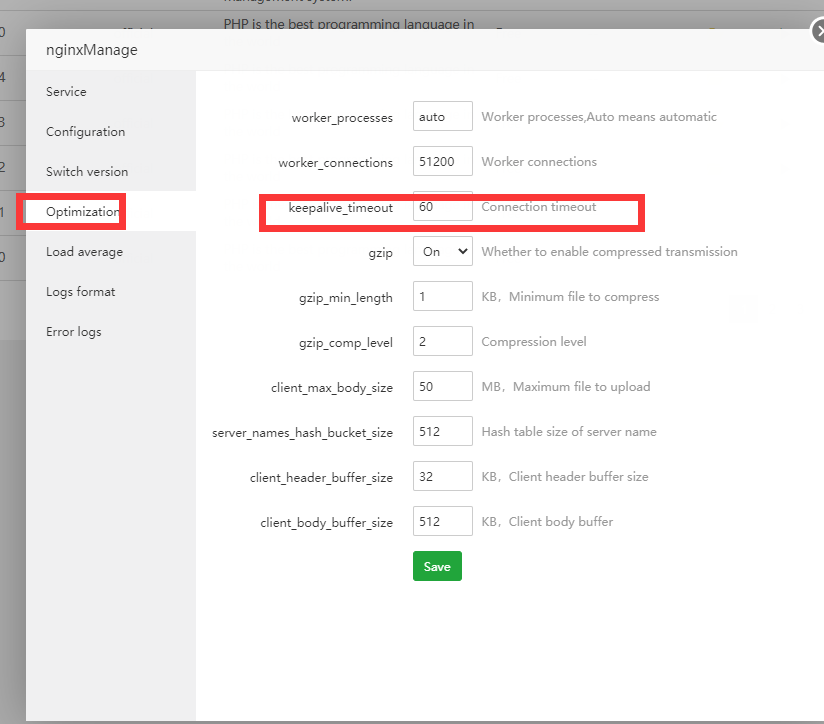The image size is (824, 724).
Task: Open the Service tab
Action: pos(66,92)
